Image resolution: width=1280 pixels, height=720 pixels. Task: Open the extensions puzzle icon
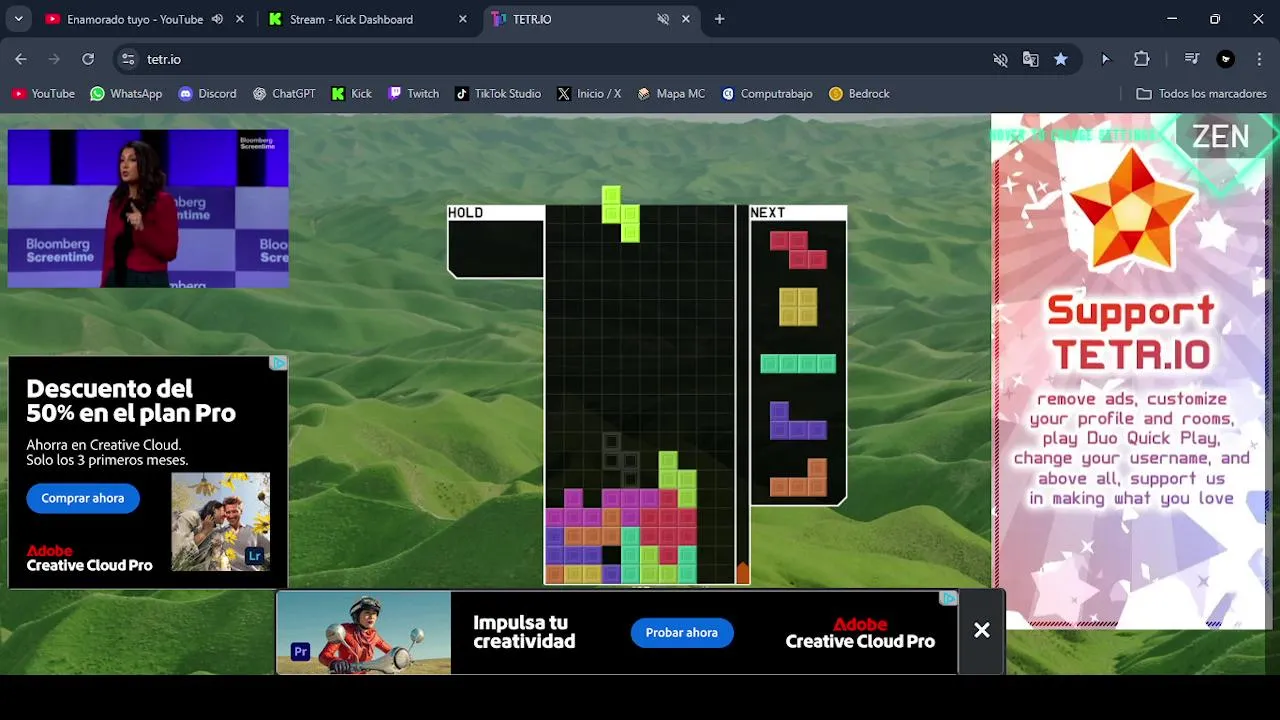click(1141, 59)
